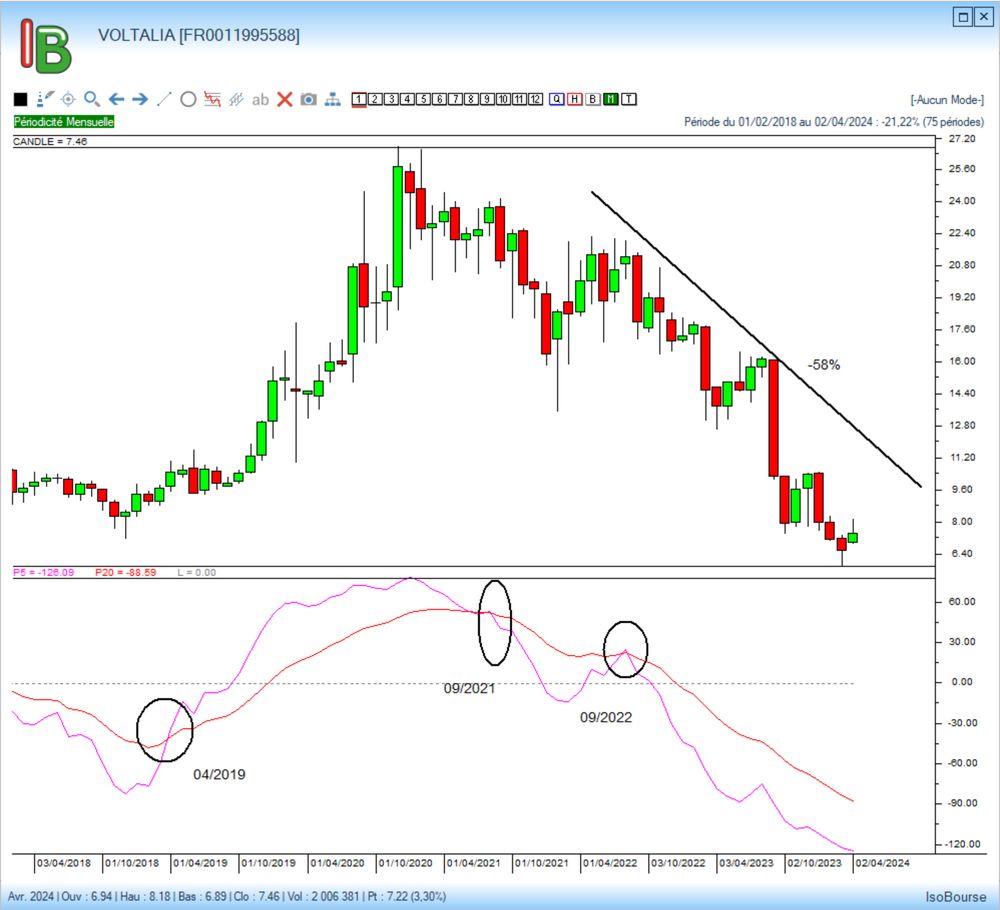The width and height of the screenshot is (1000, 910).
Task: Click the '09/2022' annotation text
Action: pyautogui.click(x=606, y=717)
